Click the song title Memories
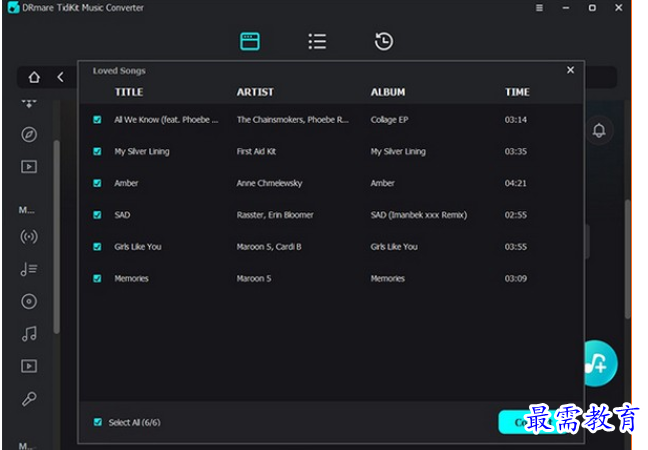 coord(131,279)
